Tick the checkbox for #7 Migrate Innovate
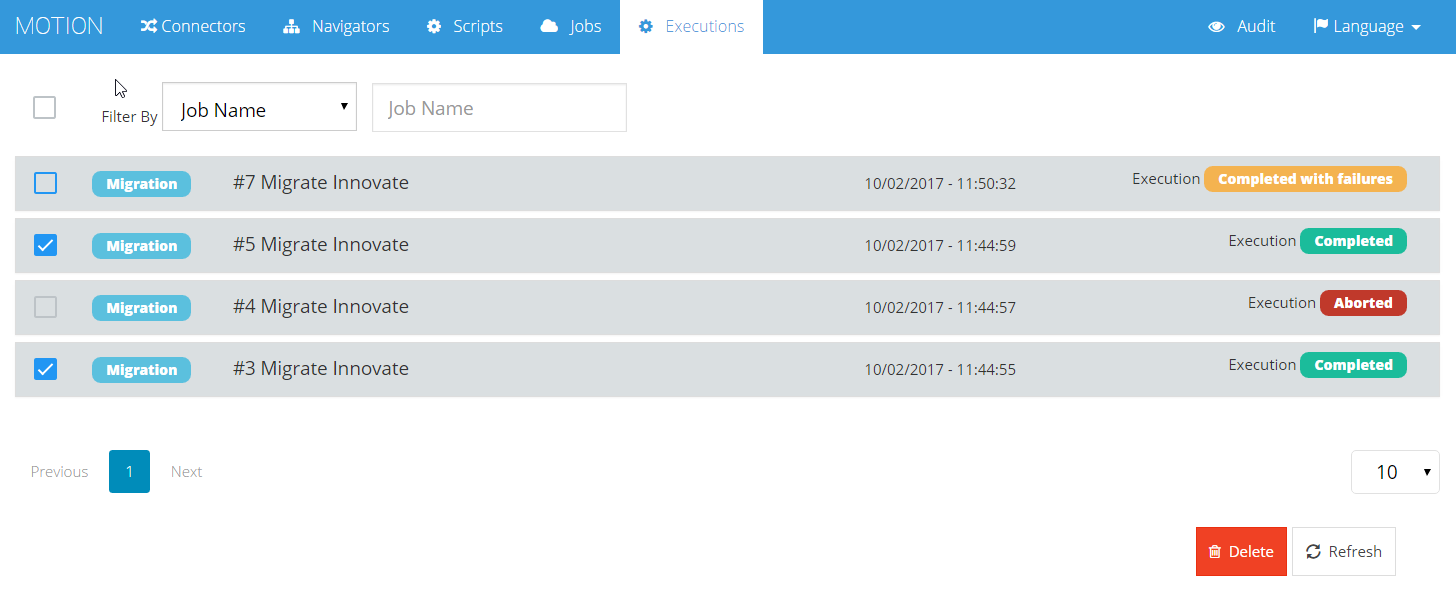This screenshot has height=594, width=1456. pos(45,183)
